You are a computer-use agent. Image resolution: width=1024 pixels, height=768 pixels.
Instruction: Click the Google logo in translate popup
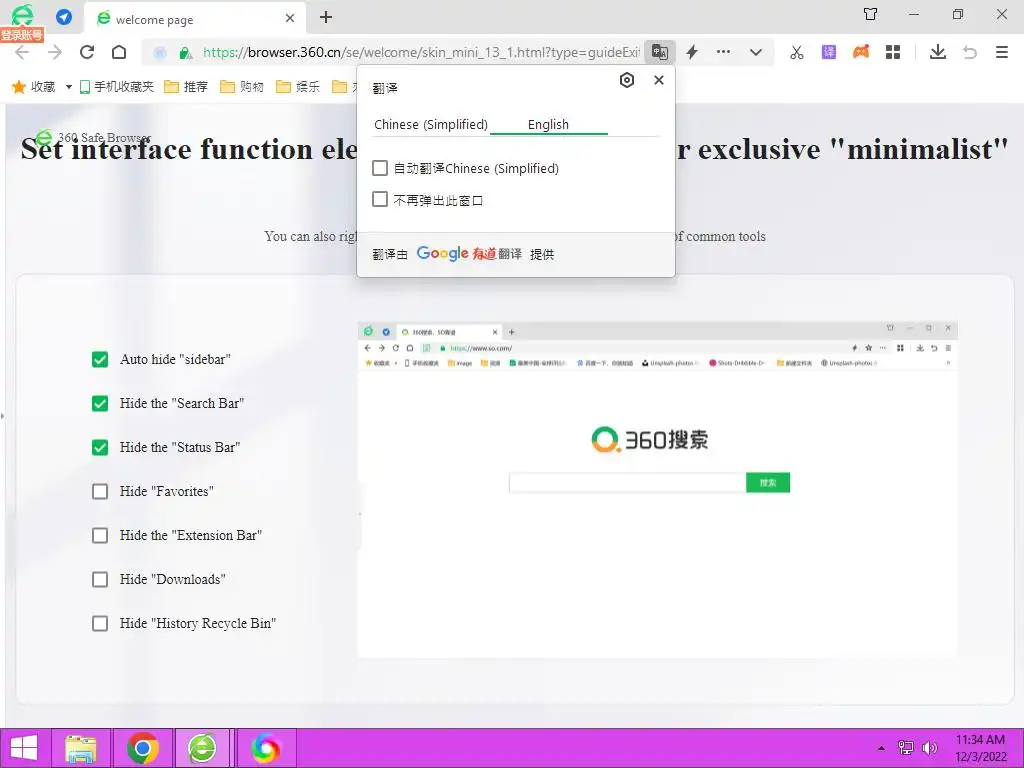click(x=442, y=253)
